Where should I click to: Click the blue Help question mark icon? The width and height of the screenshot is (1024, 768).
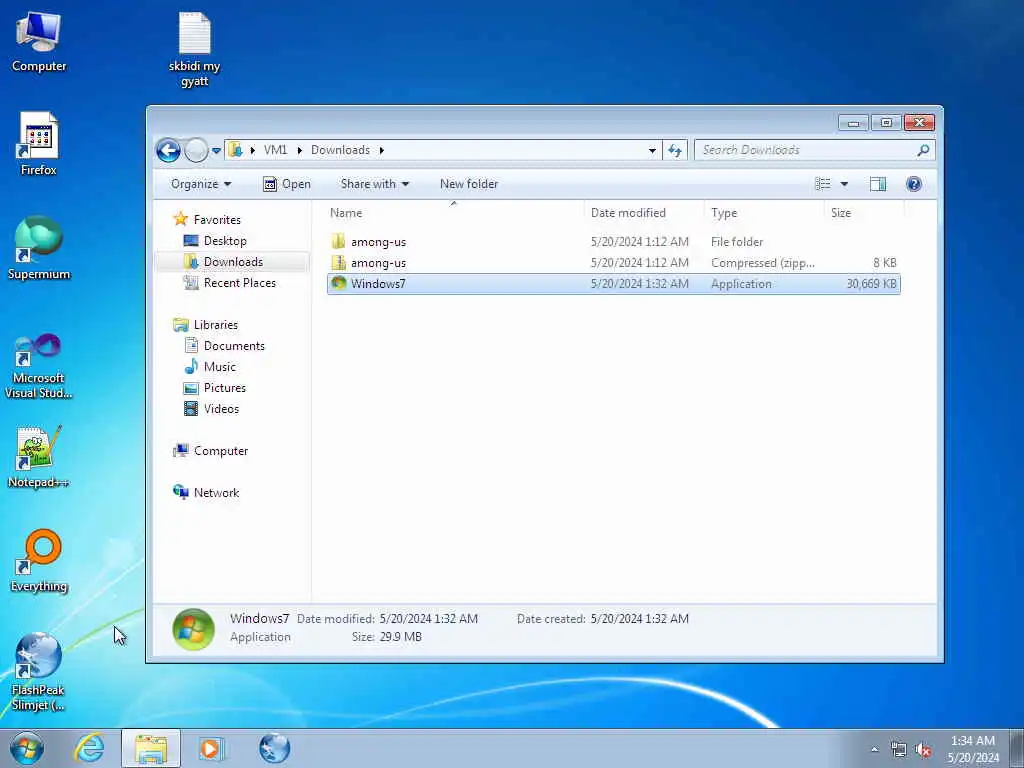[x=914, y=184]
